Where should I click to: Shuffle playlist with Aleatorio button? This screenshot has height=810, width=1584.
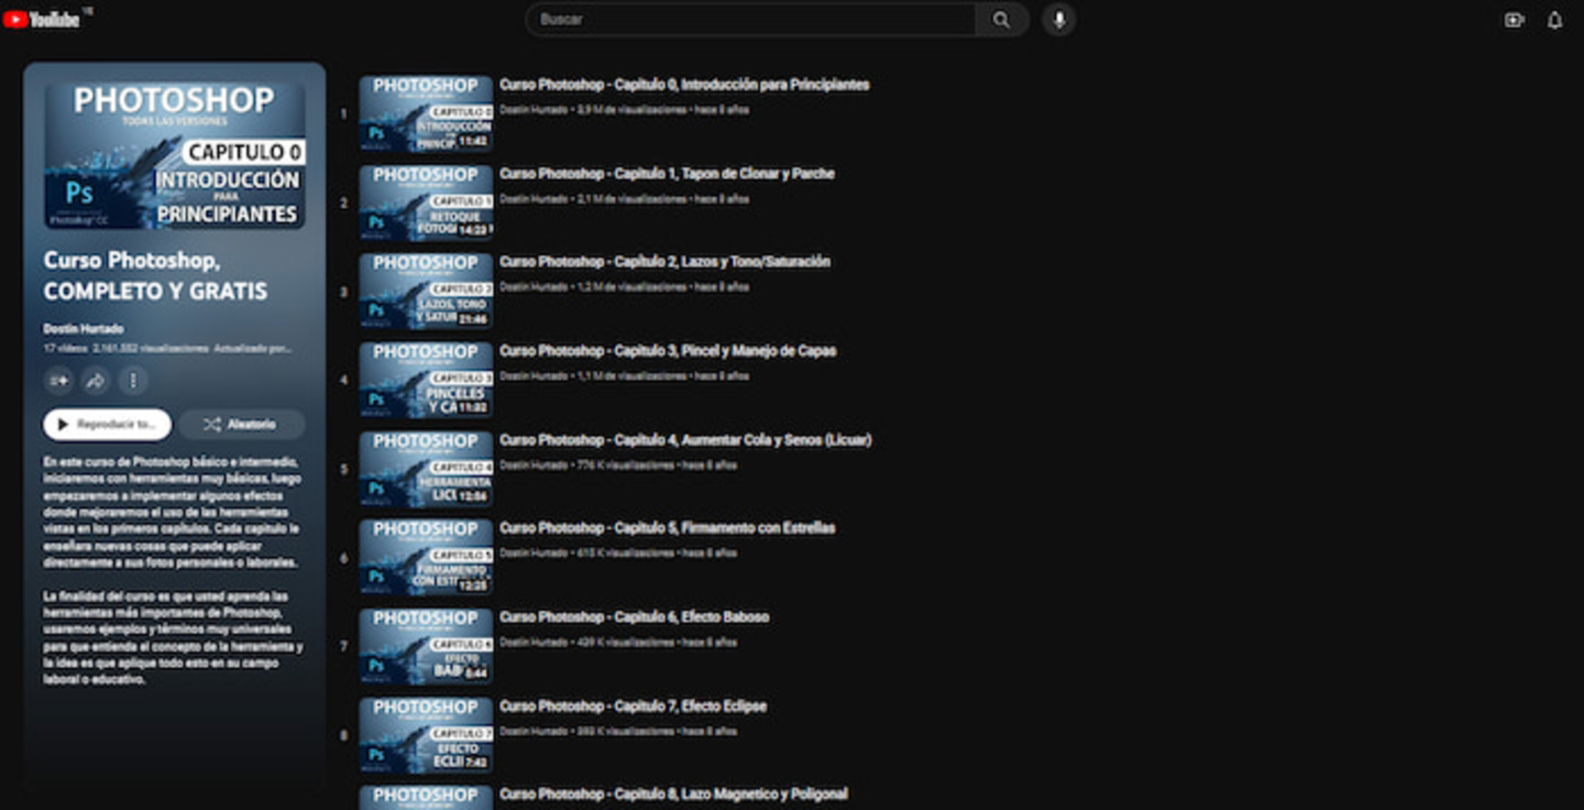241,424
